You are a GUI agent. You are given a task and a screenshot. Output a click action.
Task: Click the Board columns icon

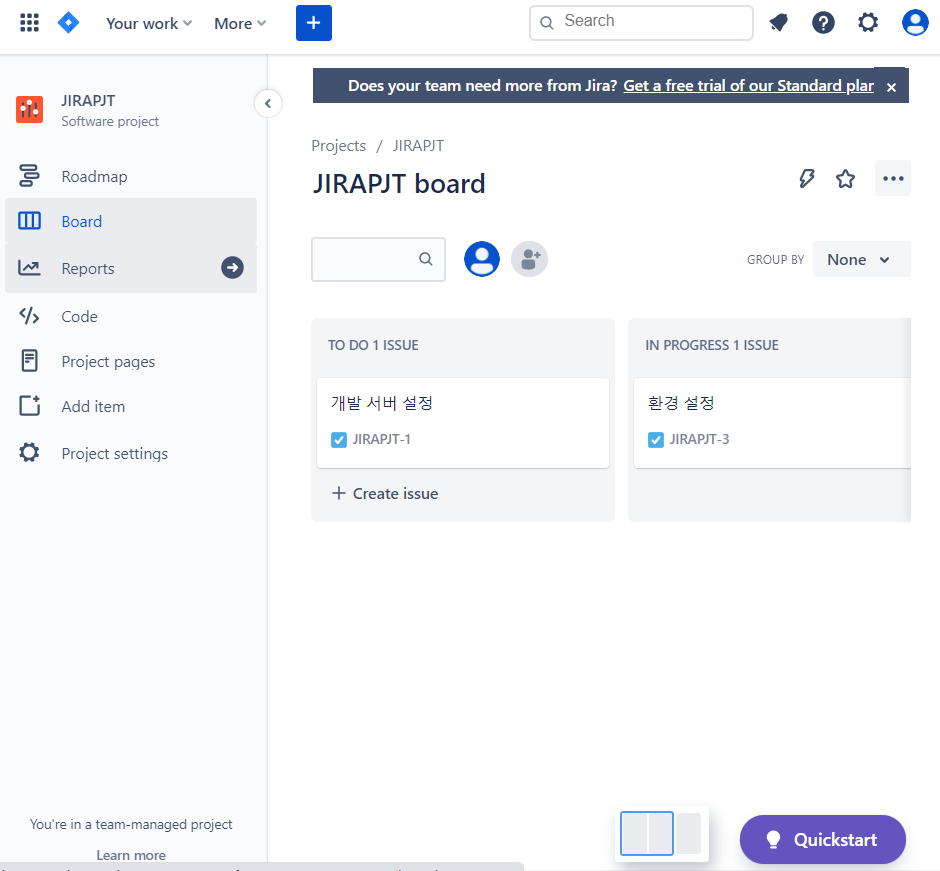[29, 221]
